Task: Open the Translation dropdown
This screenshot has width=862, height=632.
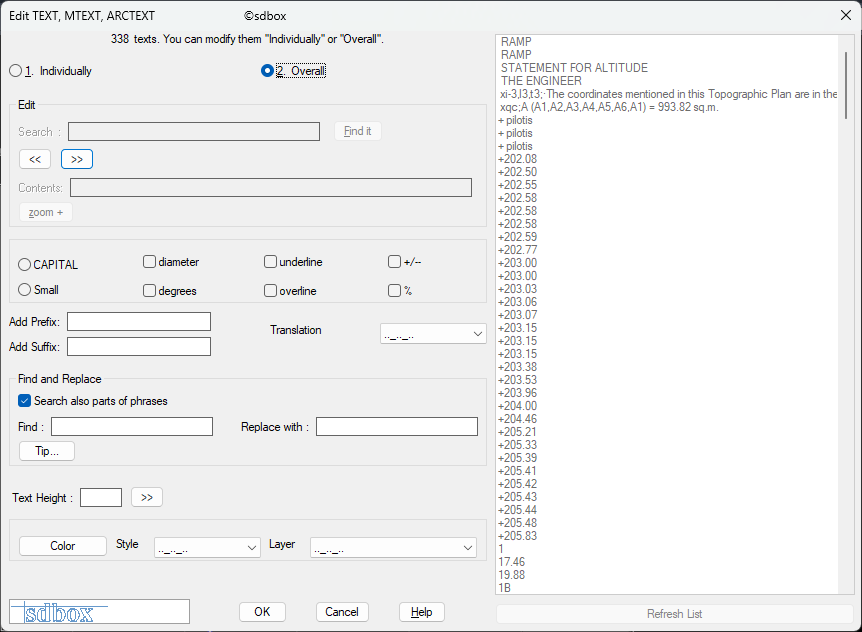Action: [433, 334]
